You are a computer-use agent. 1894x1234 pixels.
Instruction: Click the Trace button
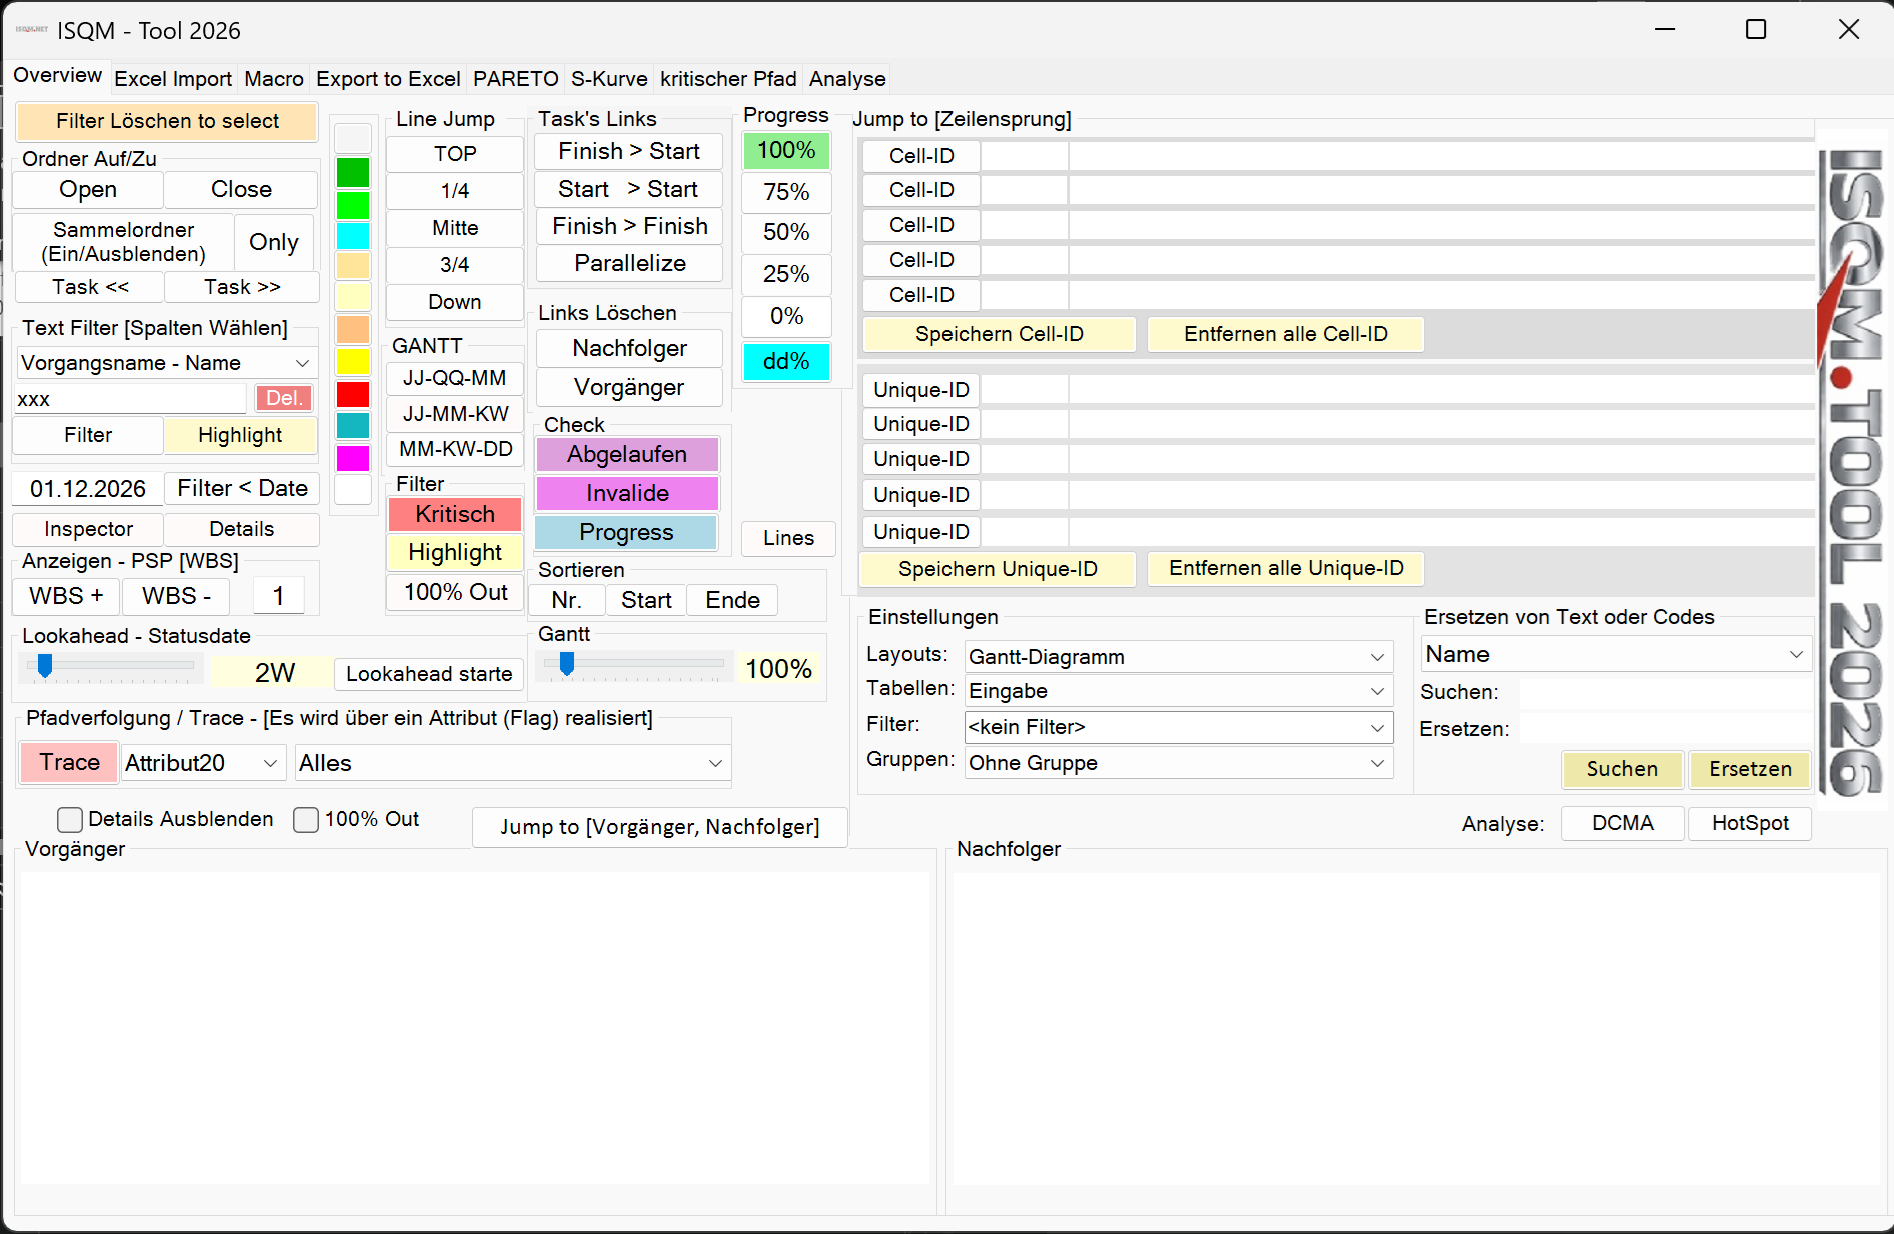[69, 763]
